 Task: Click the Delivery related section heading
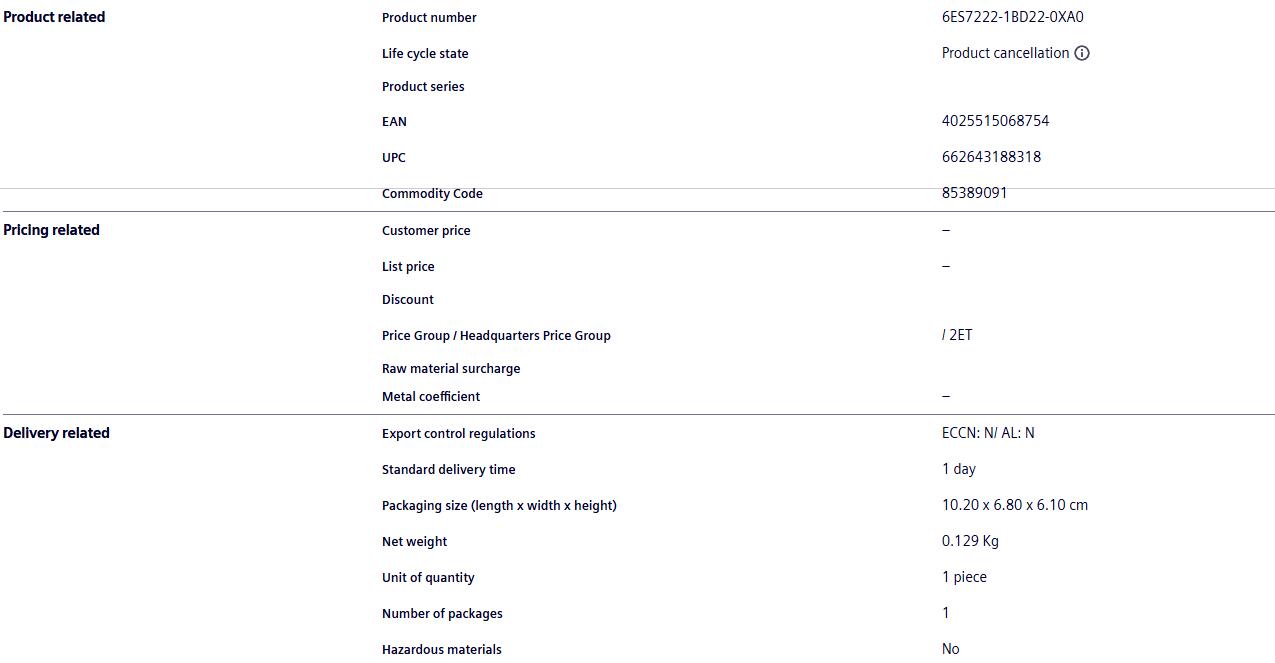[56, 433]
